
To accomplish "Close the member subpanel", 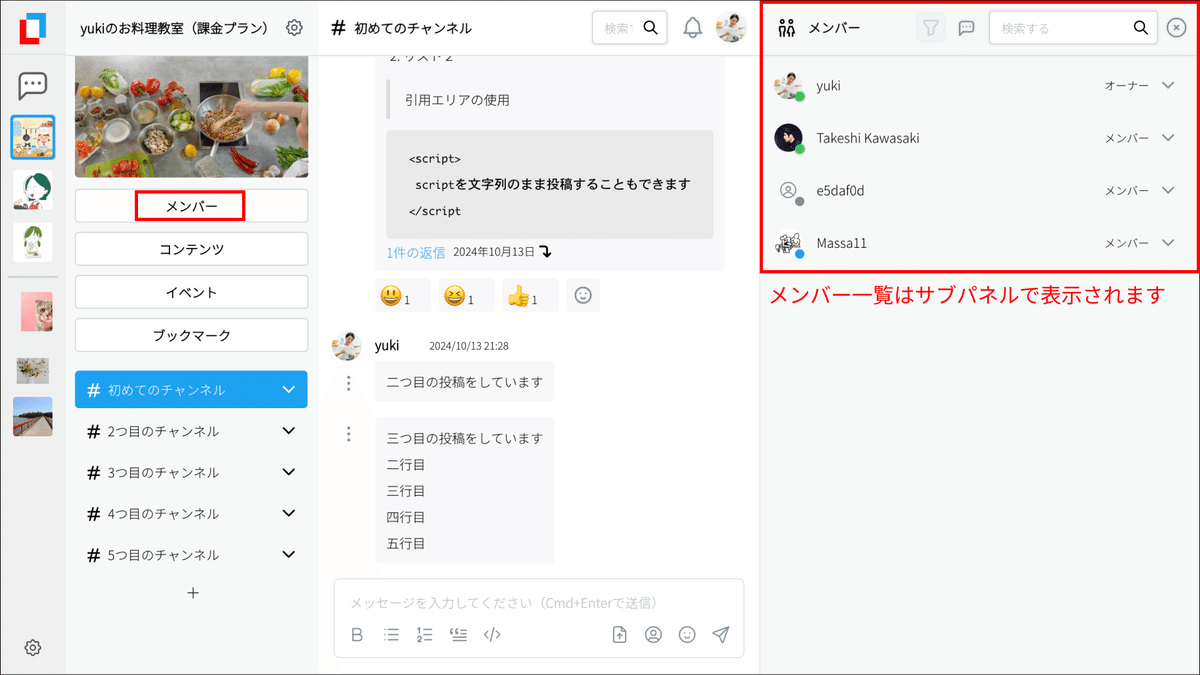I will pos(1177,28).
